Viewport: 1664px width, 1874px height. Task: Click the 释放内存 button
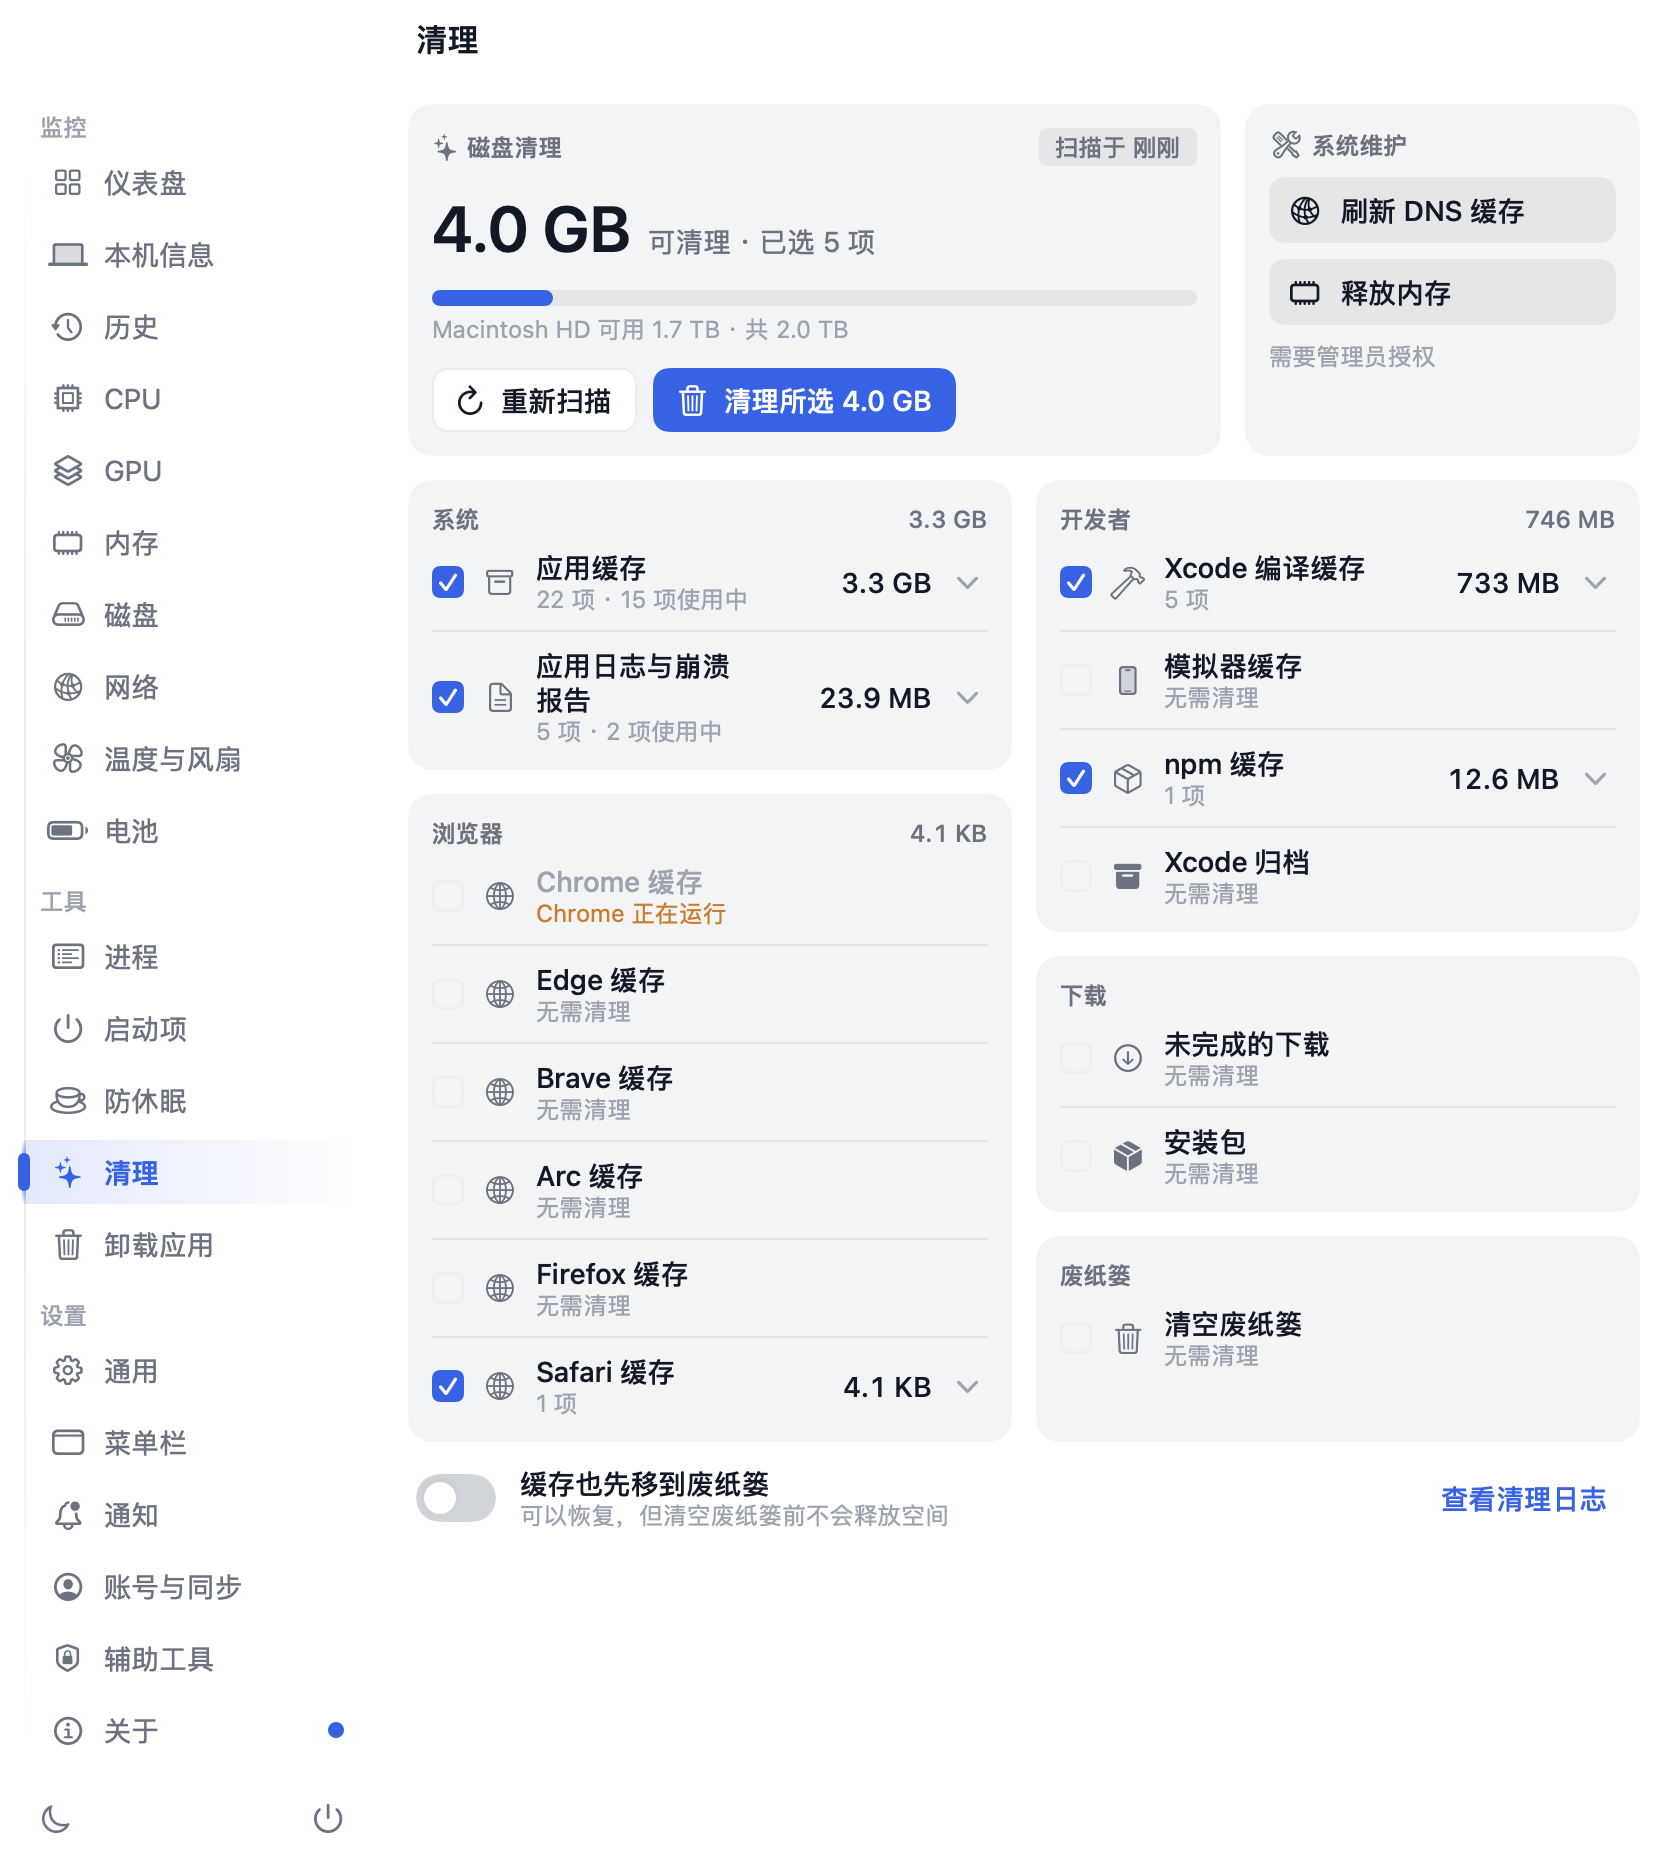(x=1442, y=293)
